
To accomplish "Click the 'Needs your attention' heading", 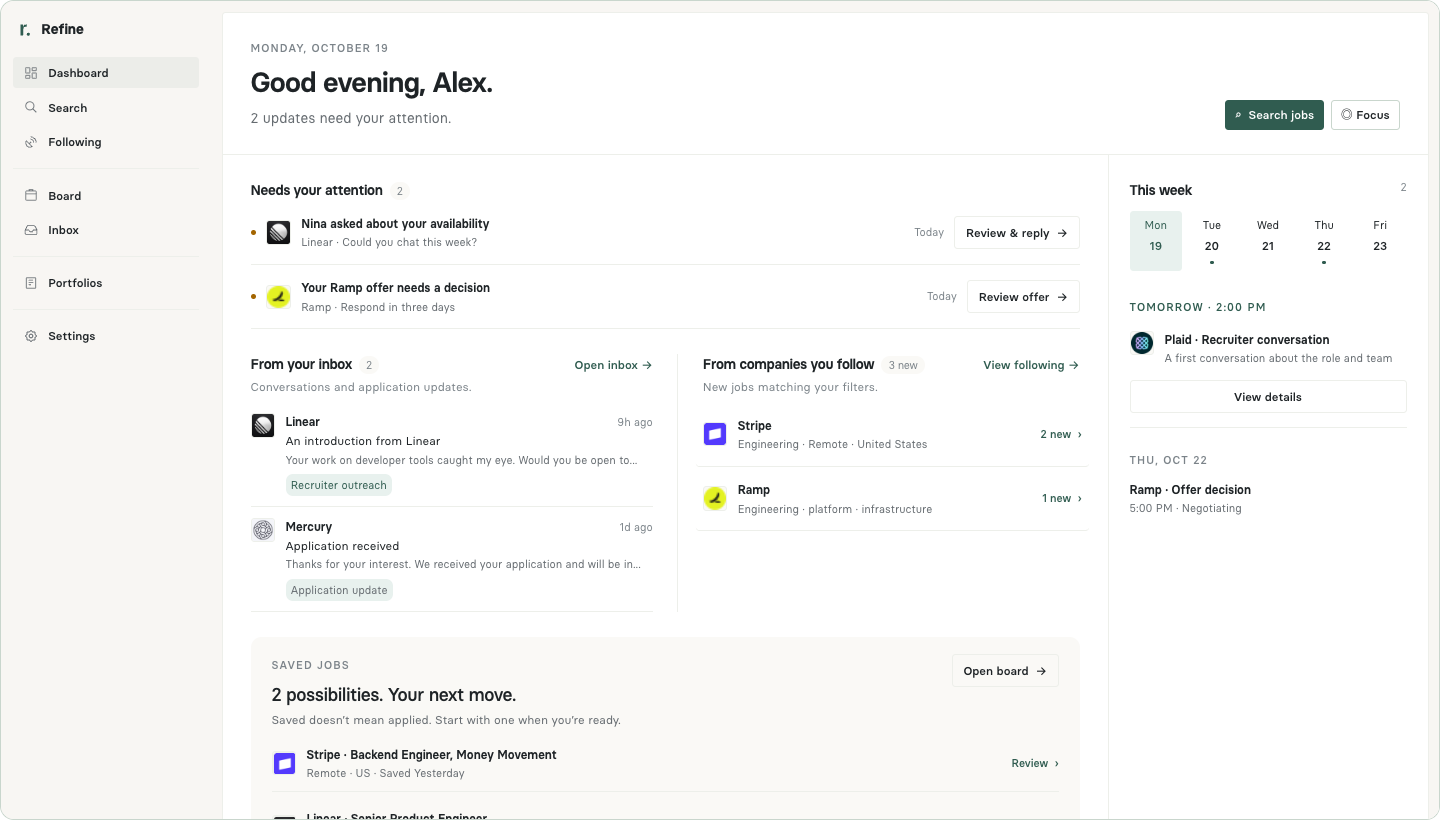I will (x=316, y=190).
